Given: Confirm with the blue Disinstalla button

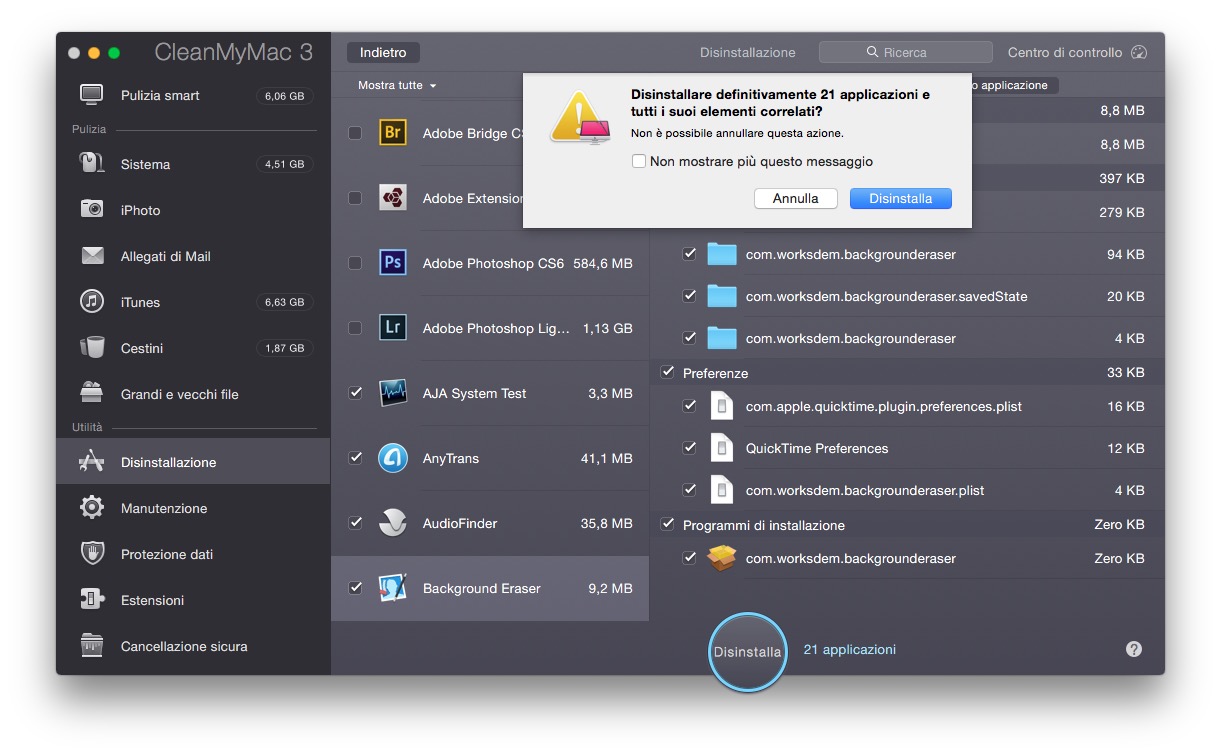Looking at the screenshot, I should pyautogui.click(x=901, y=198).
